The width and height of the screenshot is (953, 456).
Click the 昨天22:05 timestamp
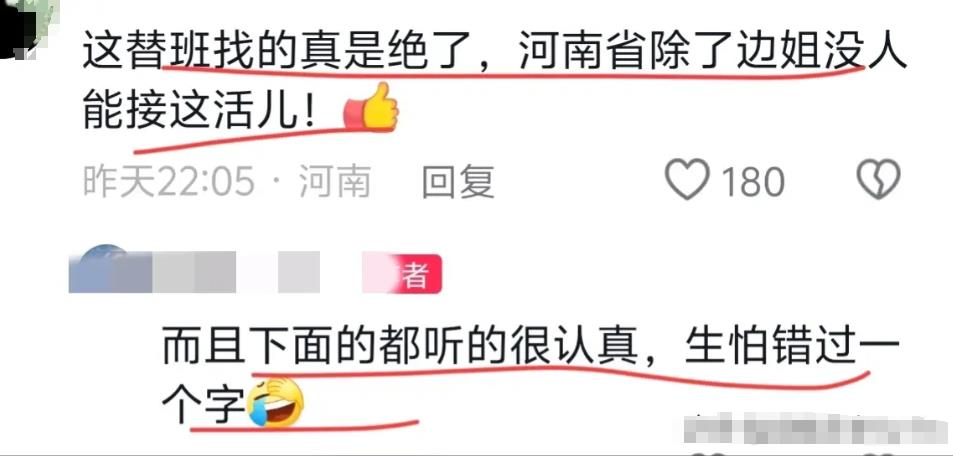click(168, 181)
